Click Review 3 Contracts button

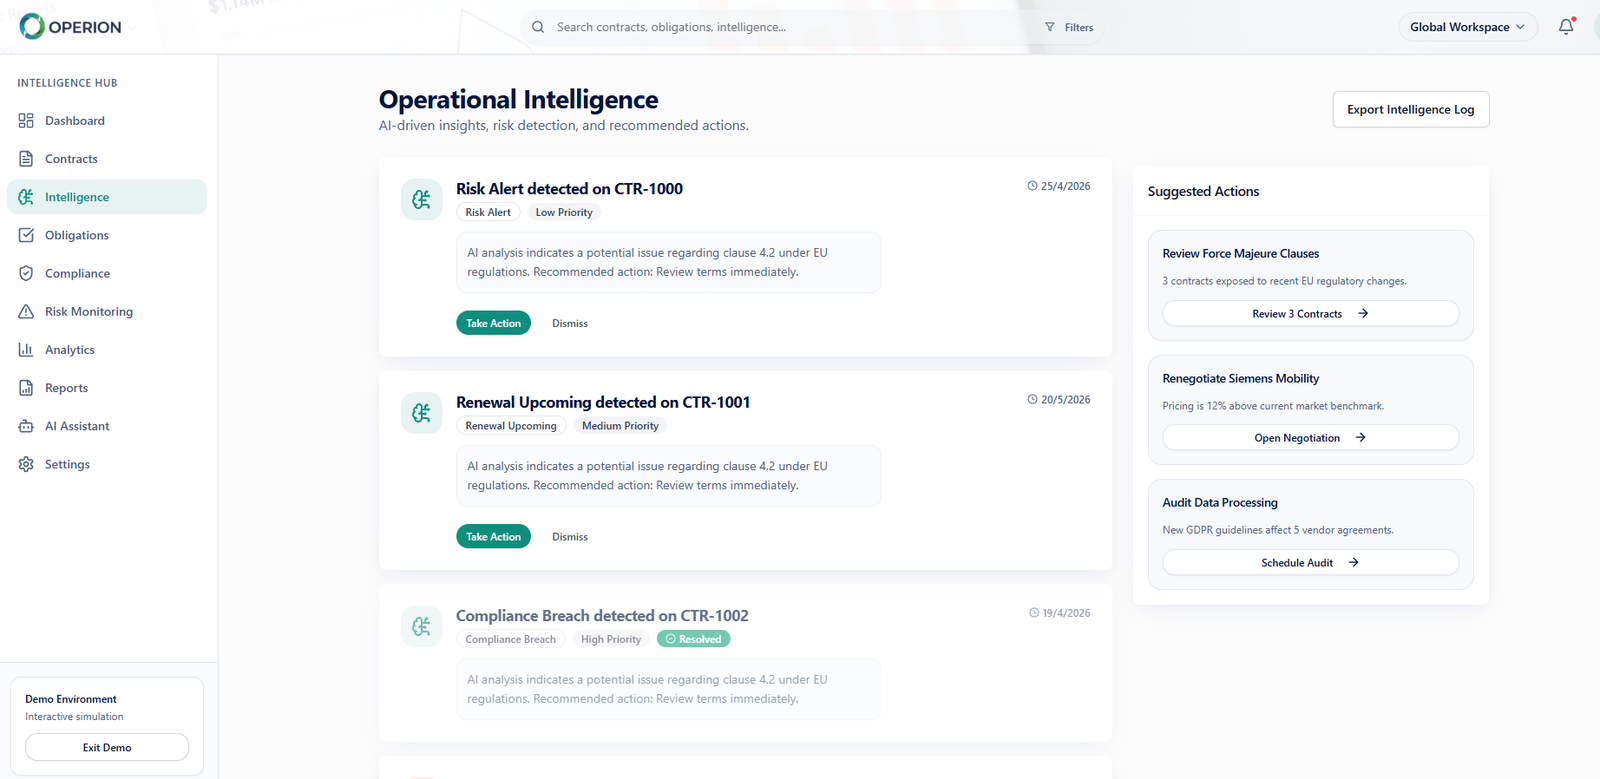click(1310, 314)
